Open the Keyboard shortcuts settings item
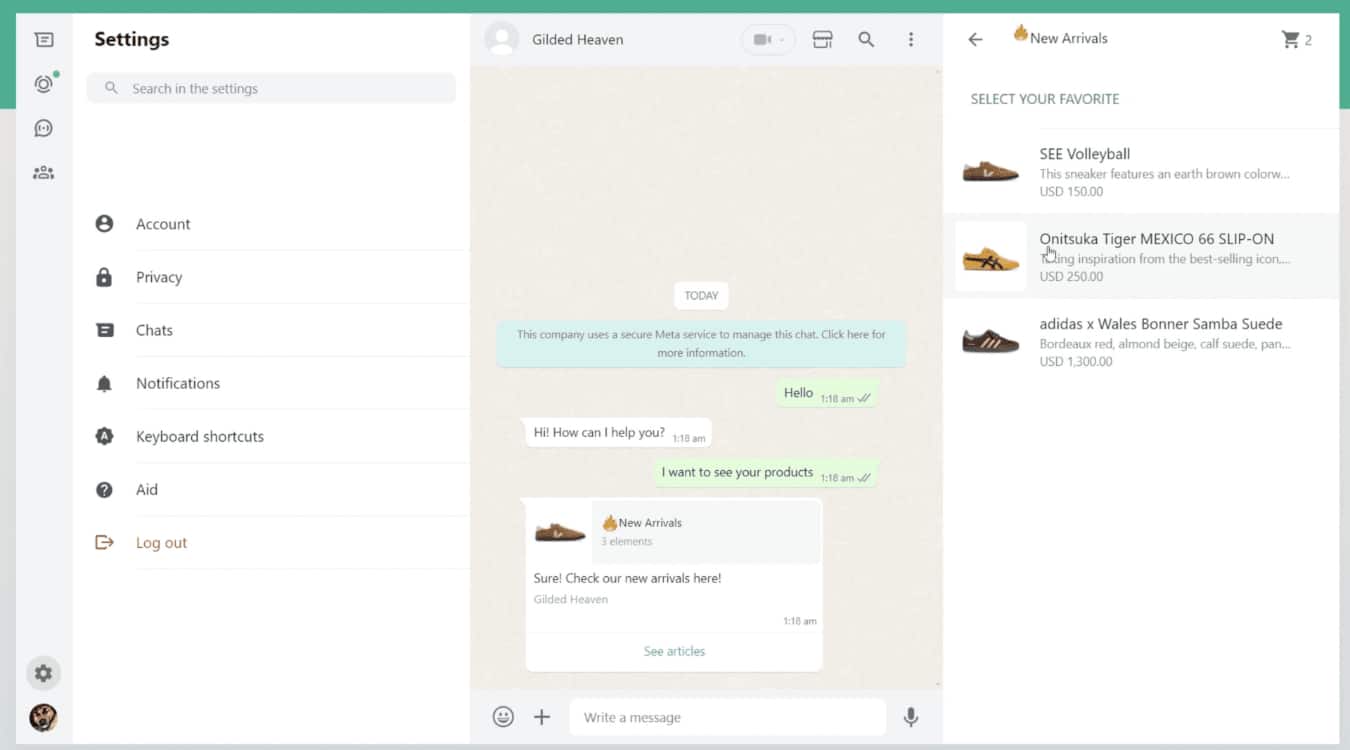The width and height of the screenshot is (1350, 750). [199, 436]
